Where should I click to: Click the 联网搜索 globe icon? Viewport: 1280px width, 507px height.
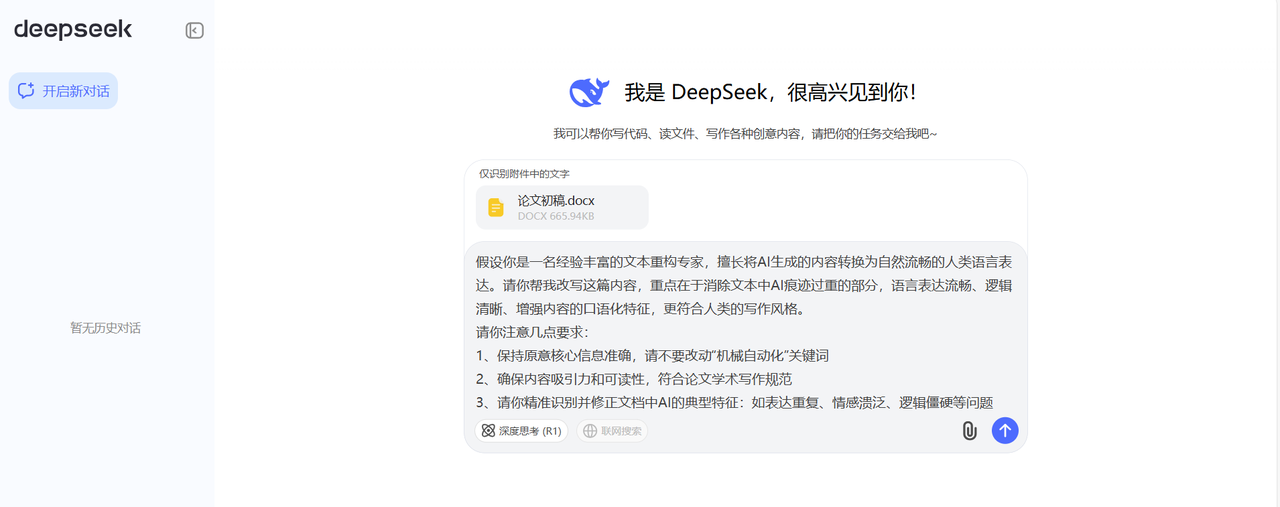(590, 431)
